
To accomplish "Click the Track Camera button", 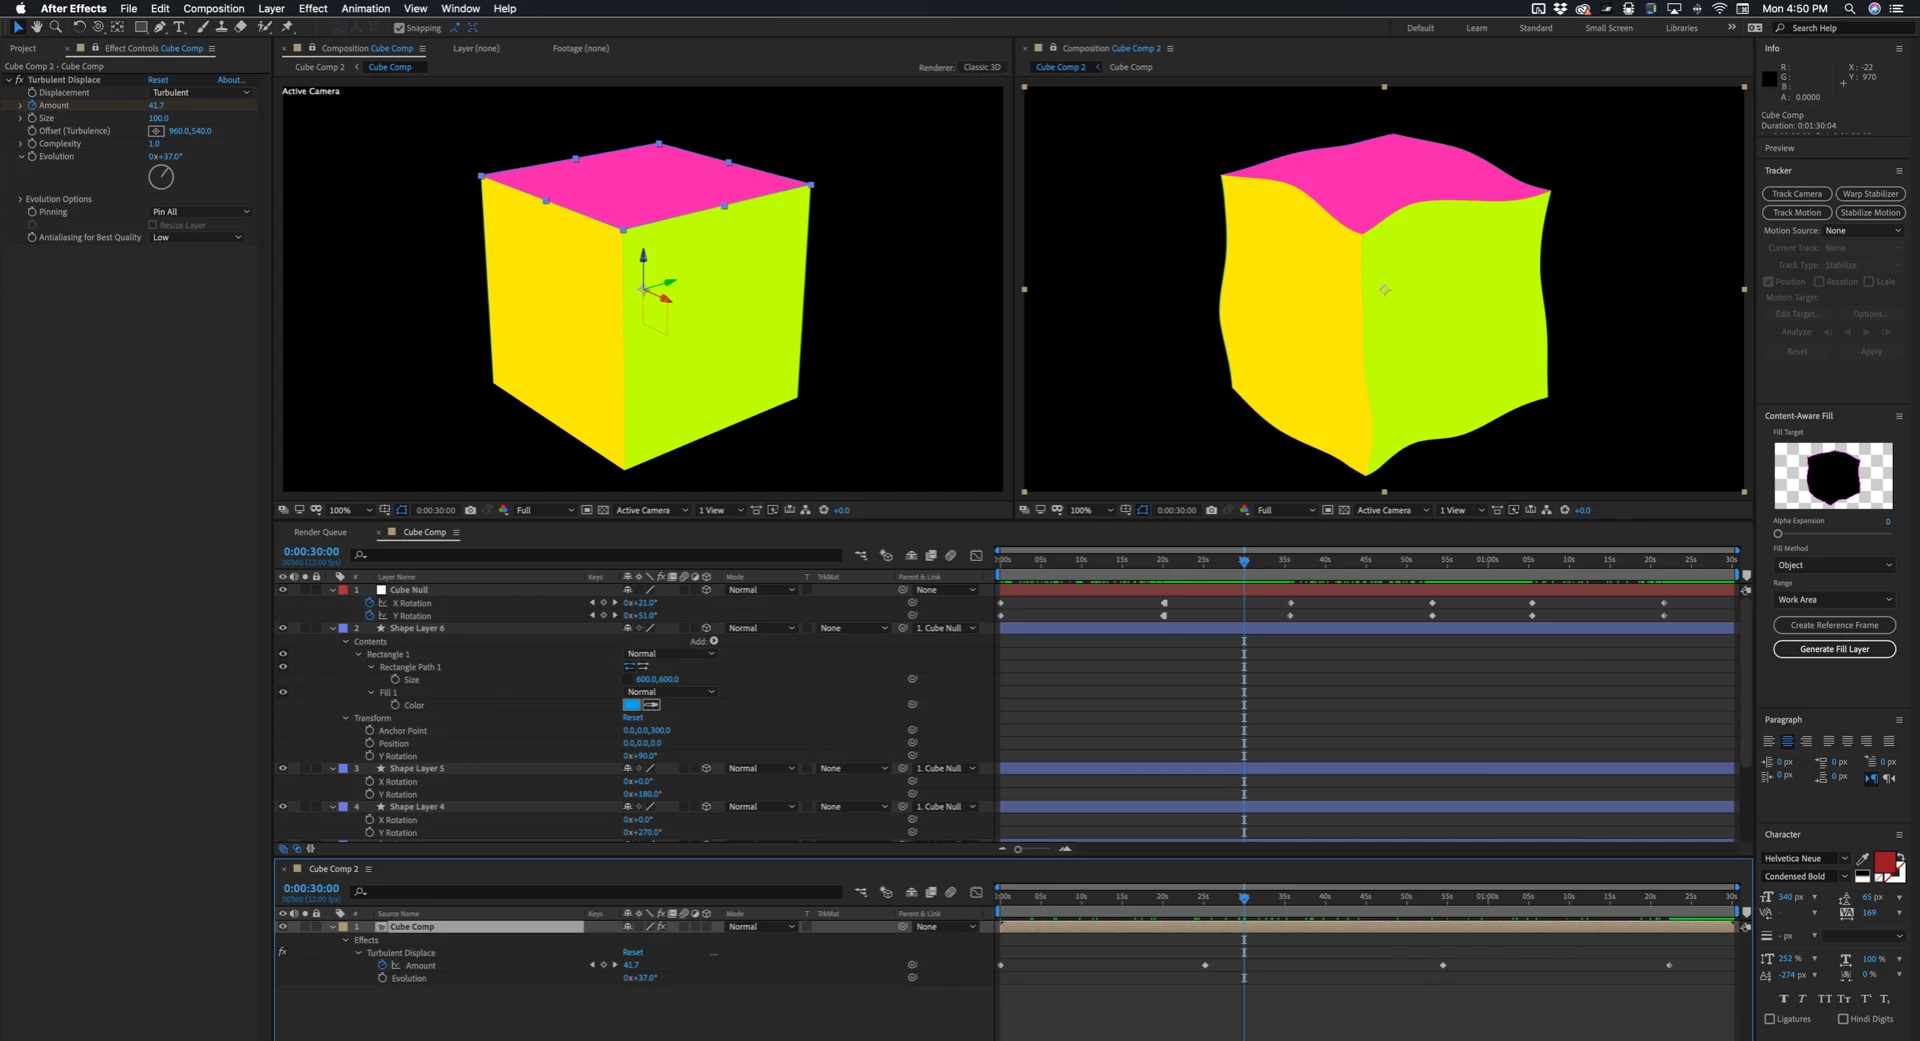I will point(1797,194).
